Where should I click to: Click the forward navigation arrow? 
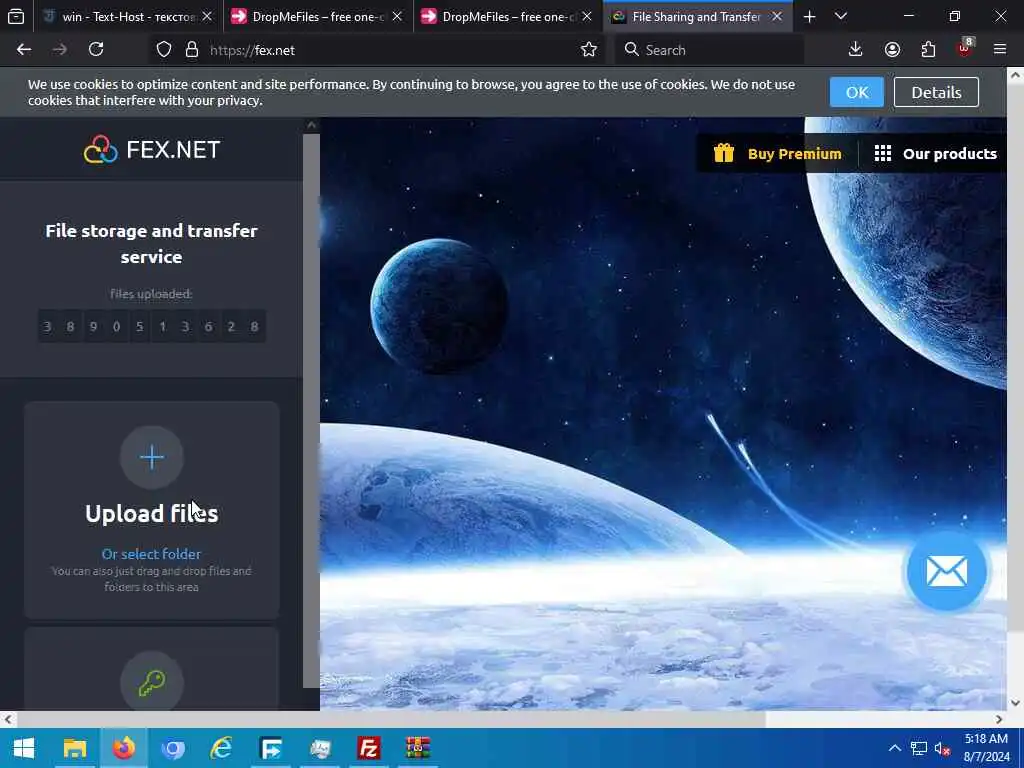click(60, 50)
